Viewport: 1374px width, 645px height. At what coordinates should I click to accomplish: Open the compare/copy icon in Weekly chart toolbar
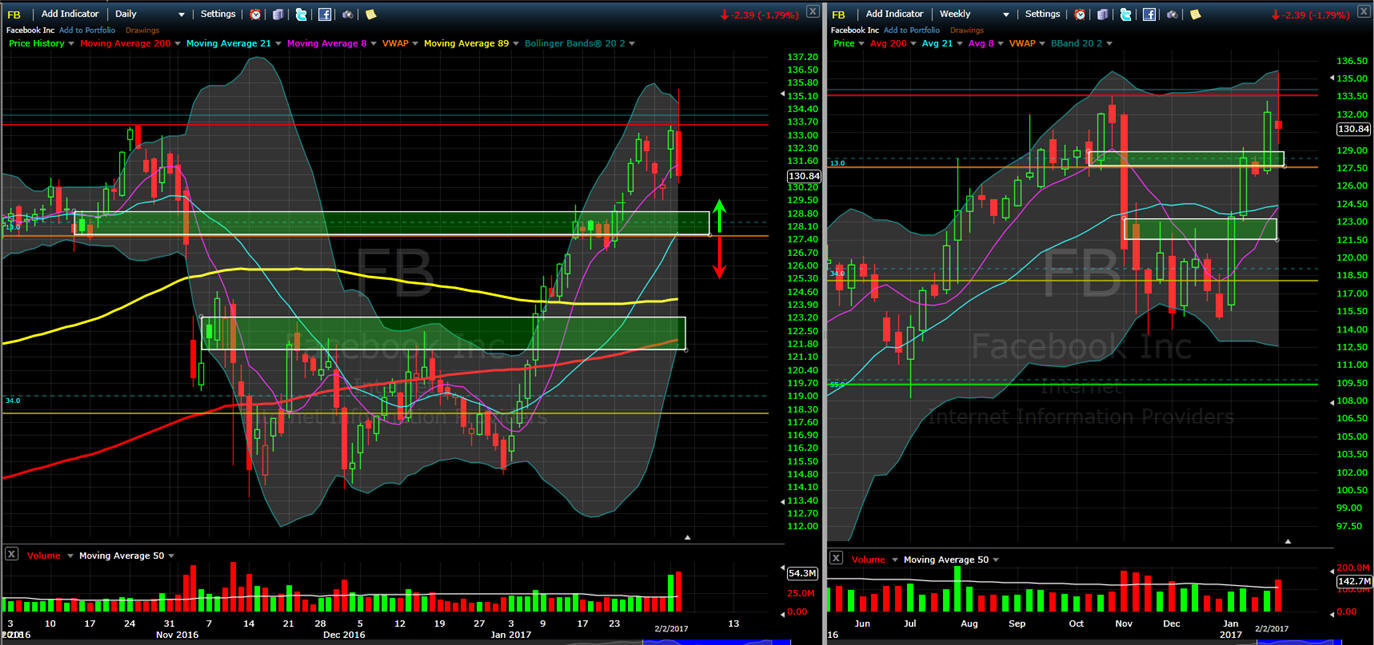coord(1102,14)
